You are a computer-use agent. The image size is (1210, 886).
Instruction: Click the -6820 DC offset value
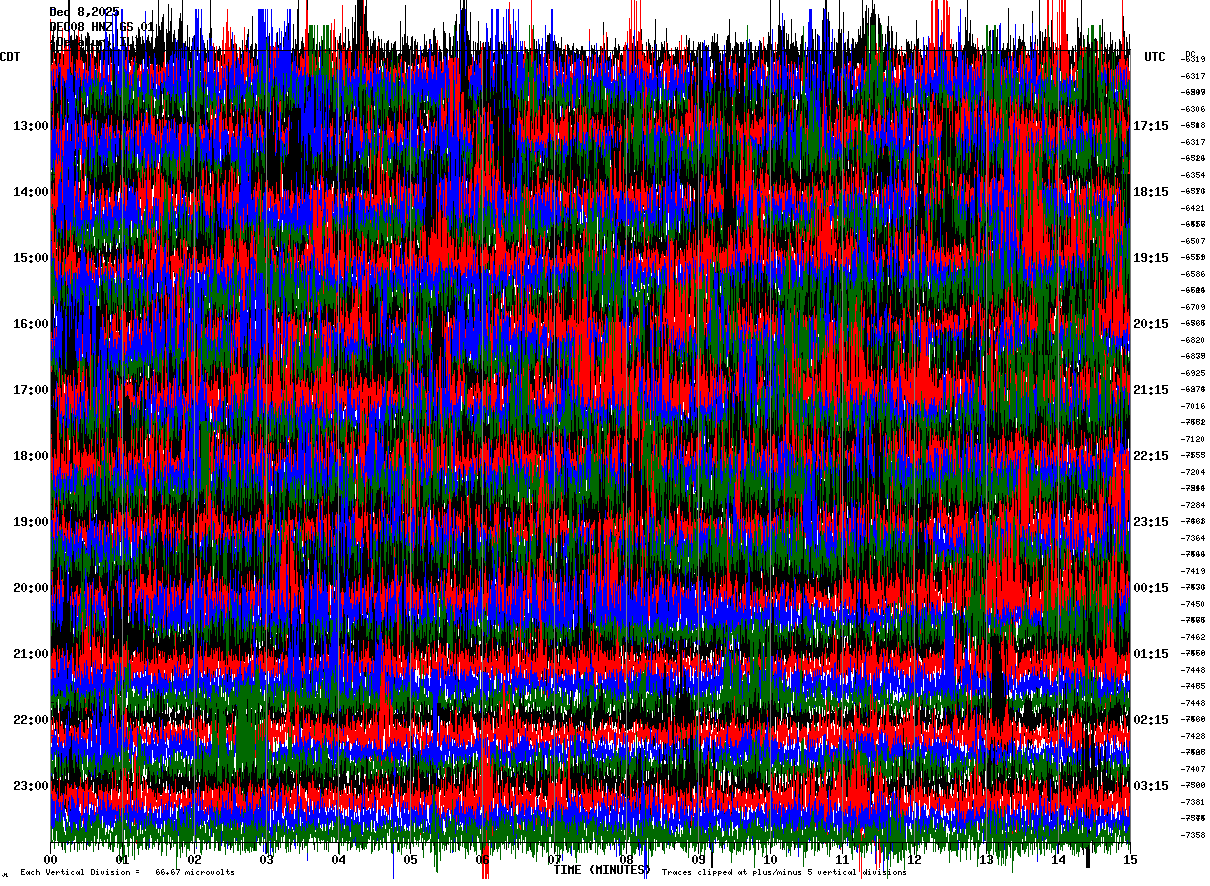coord(1193,340)
